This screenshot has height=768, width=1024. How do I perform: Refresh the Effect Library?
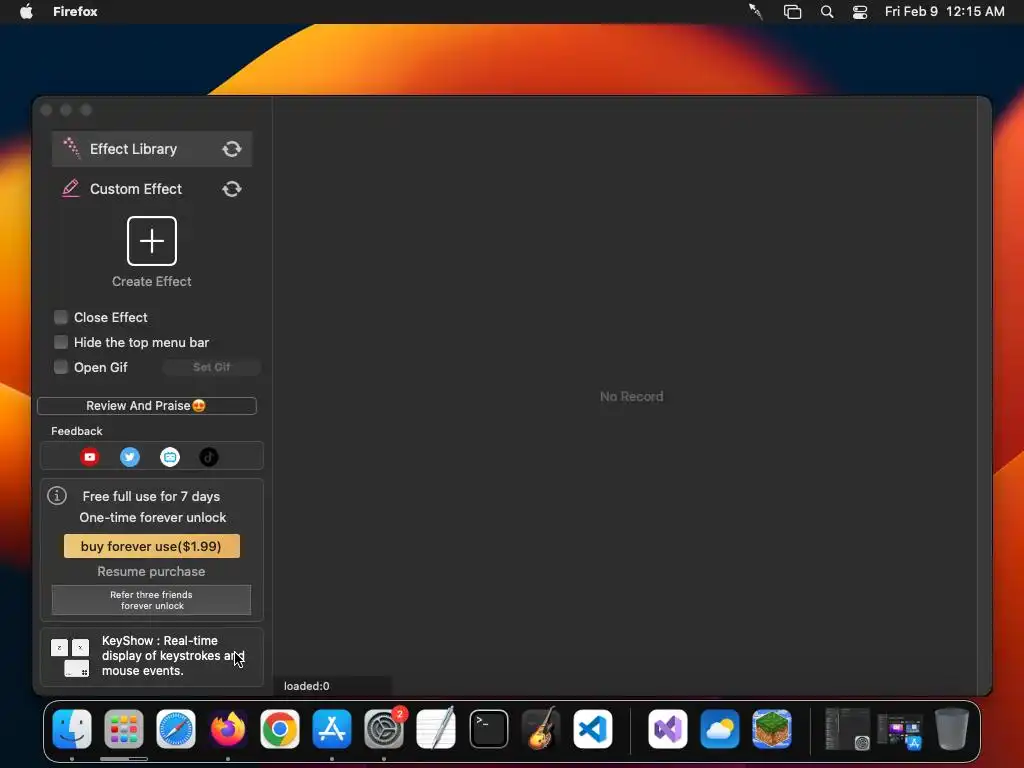click(x=232, y=149)
